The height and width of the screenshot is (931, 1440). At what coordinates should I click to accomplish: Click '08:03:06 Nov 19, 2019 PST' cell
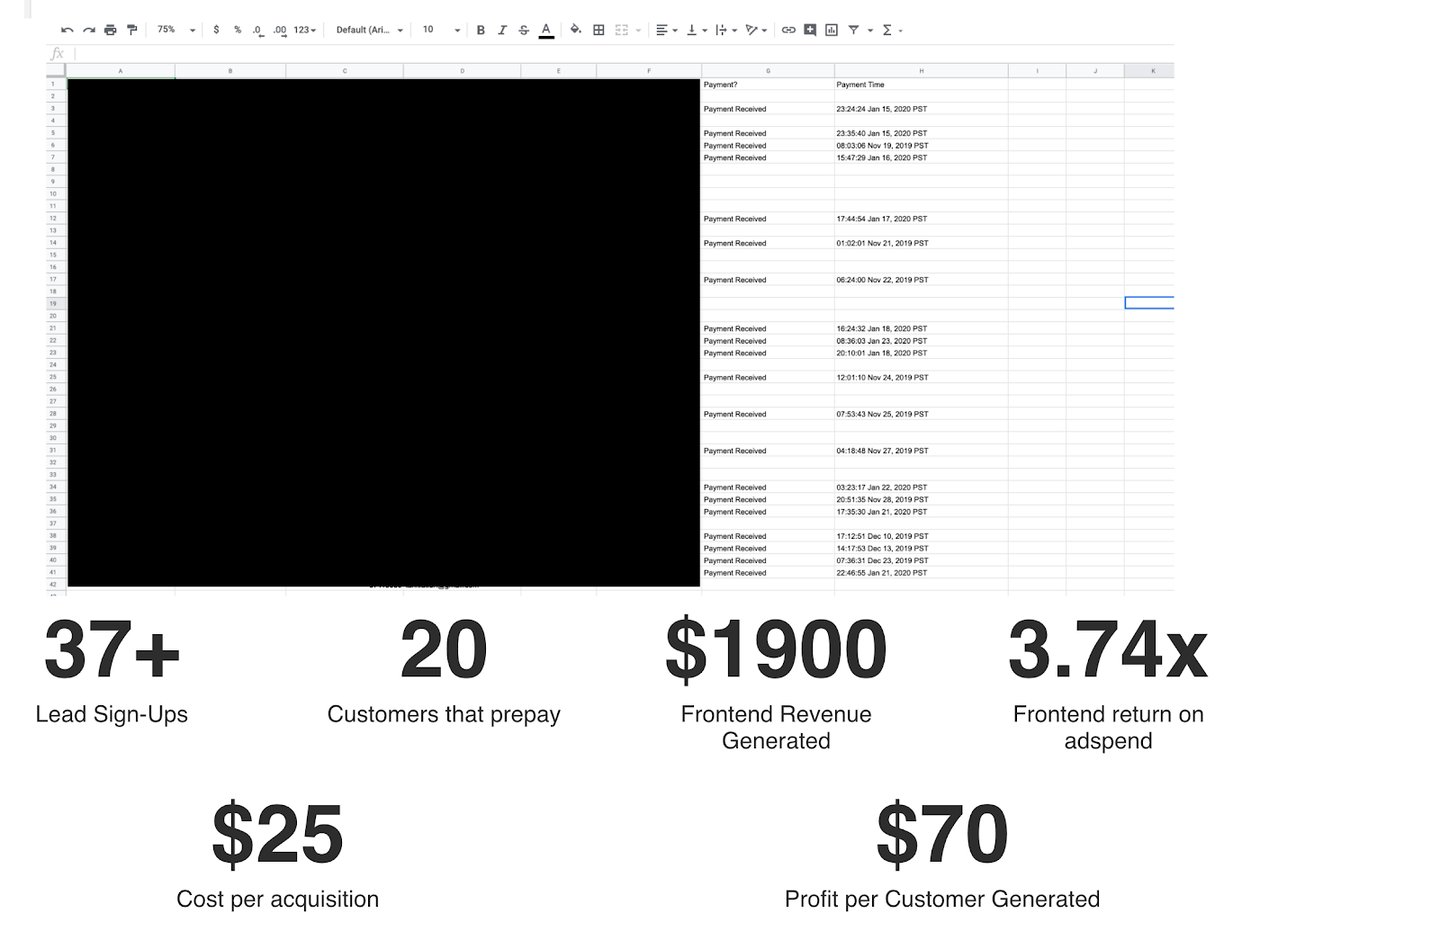[x=921, y=145]
